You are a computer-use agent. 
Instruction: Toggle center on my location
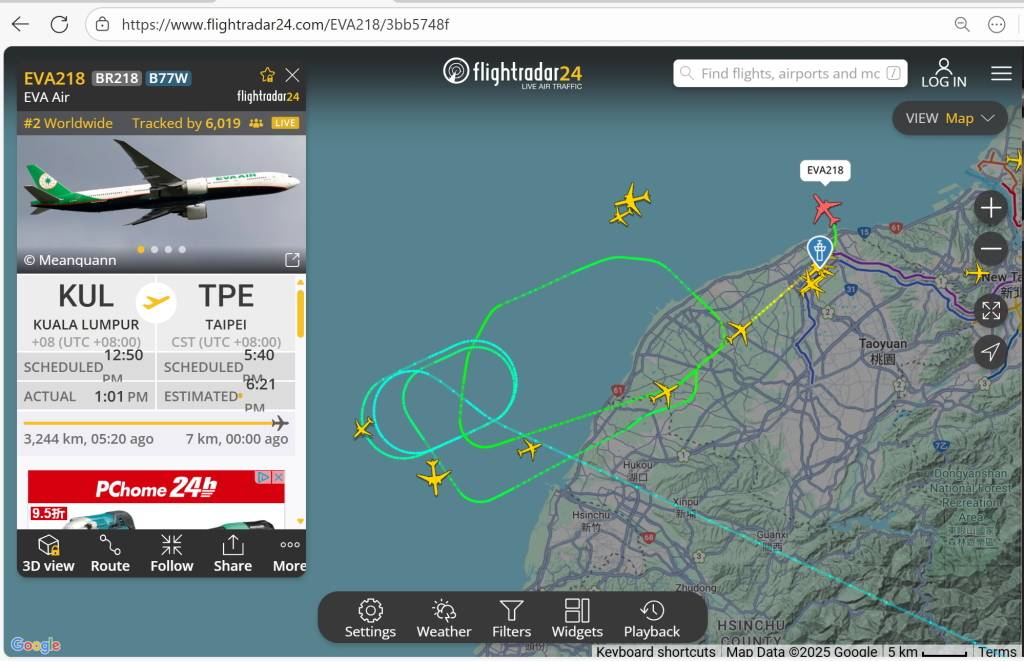coord(991,351)
